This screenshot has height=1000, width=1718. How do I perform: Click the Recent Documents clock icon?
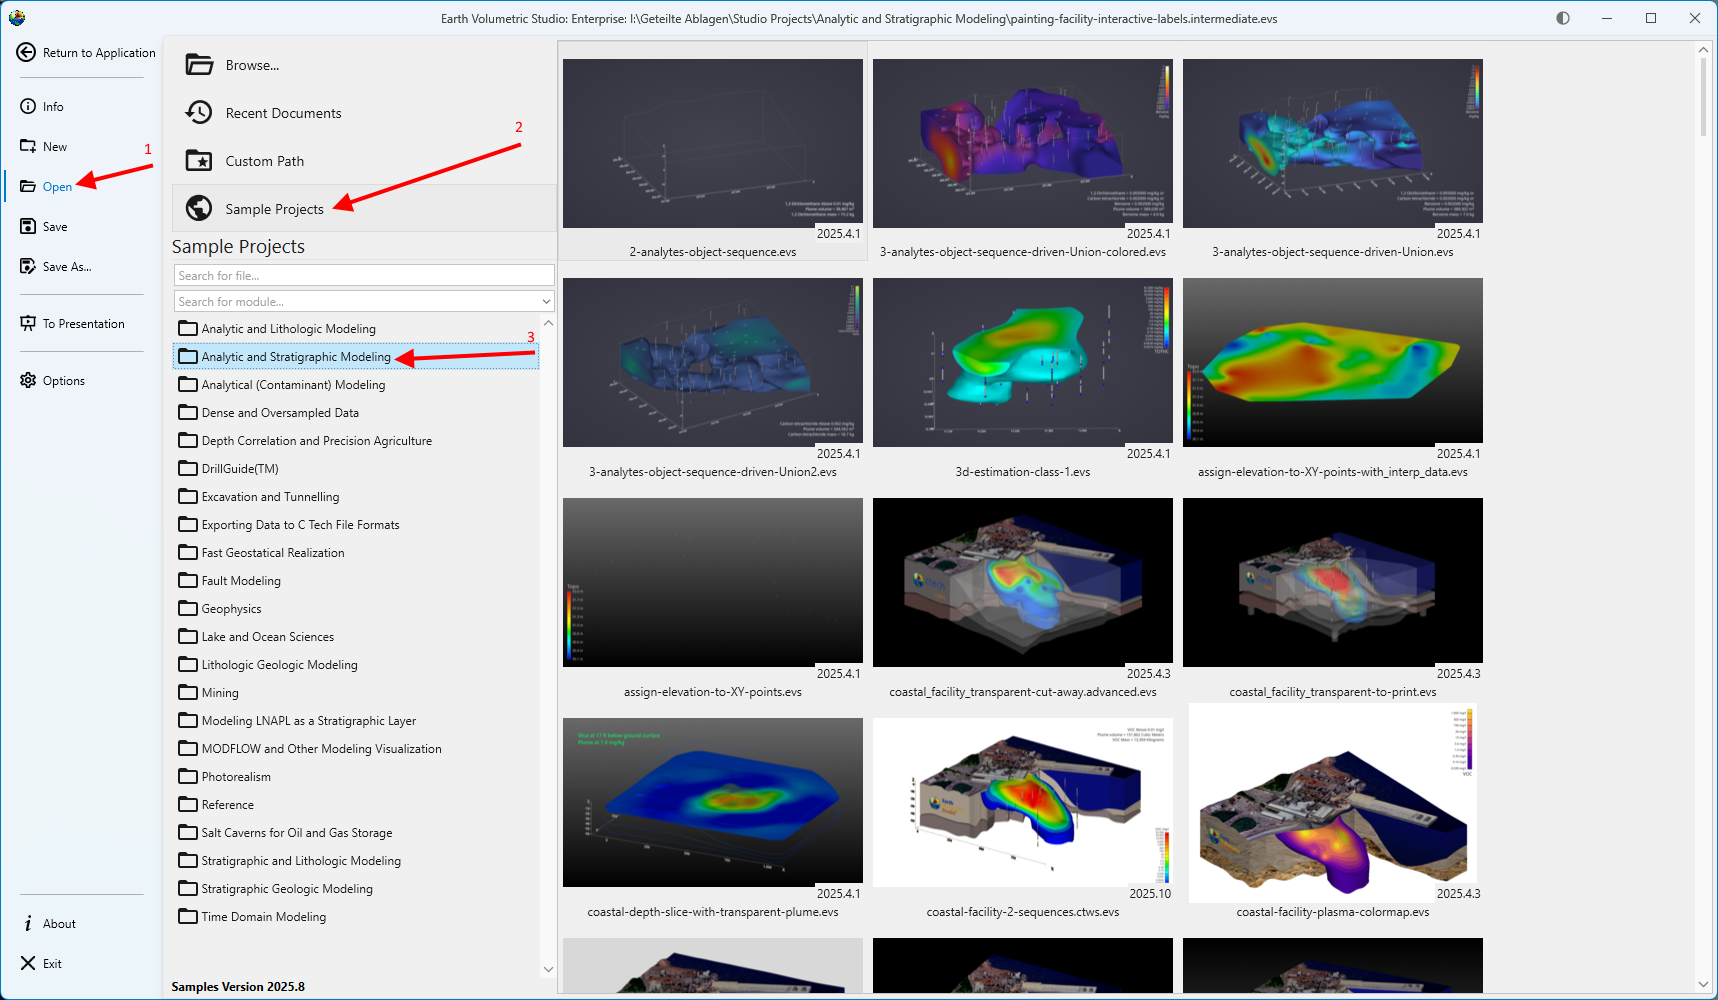pos(199,113)
